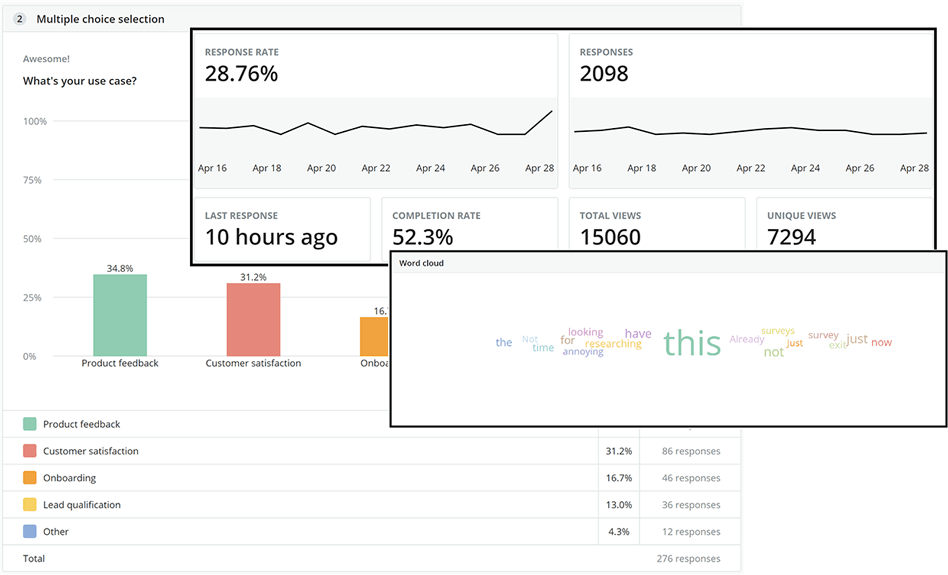The image size is (948, 575).
Task: Click the '4.3%' table cell
Action: [x=619, y=531]
